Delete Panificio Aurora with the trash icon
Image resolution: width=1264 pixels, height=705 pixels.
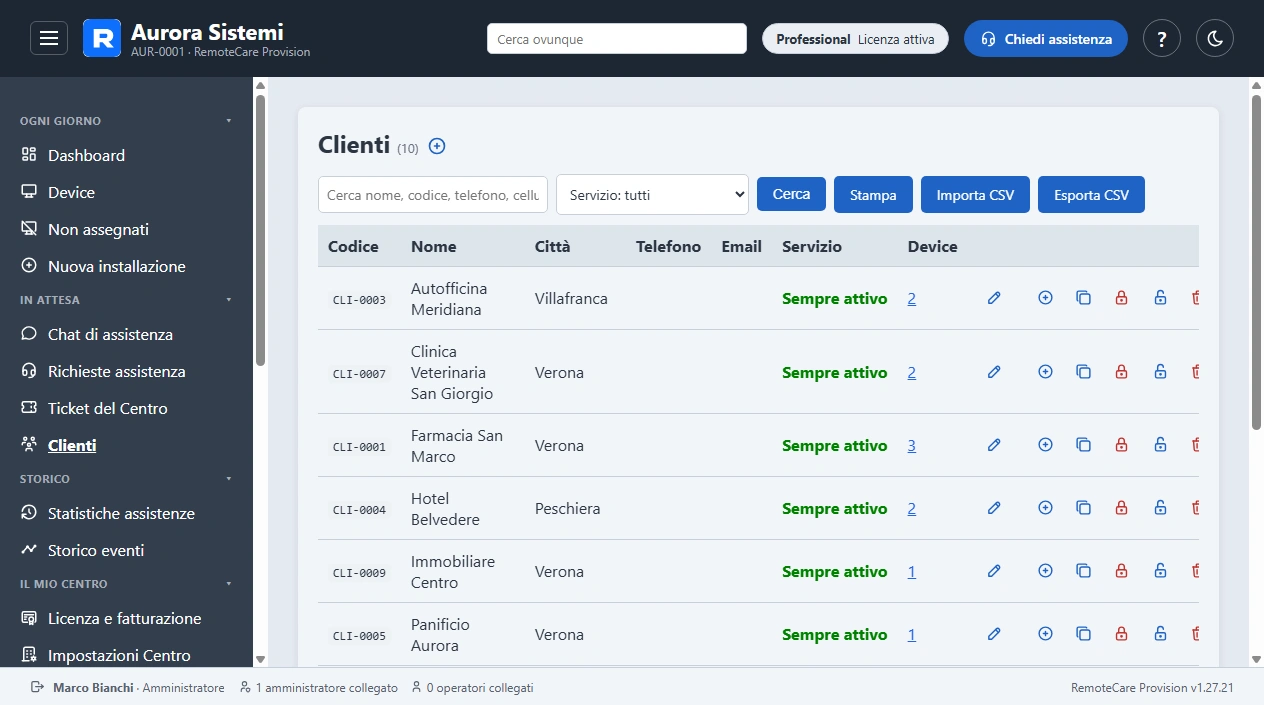coord(1195,634)
